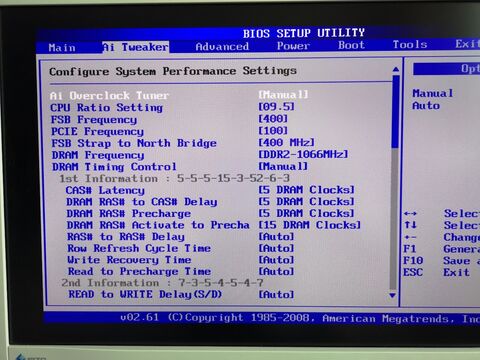Click the F1 help key label
The width and height of the screenshot is (480, 360).
coord(410,249)
